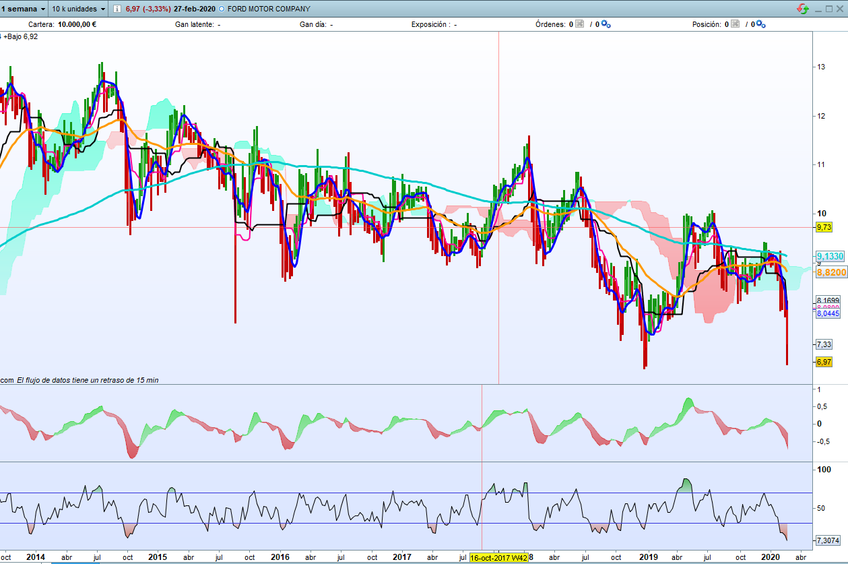Click the yellow 6,97 current price label
The width and height of the screenshot is (848, 564).
pyautogui.click(x=824, y=362)
